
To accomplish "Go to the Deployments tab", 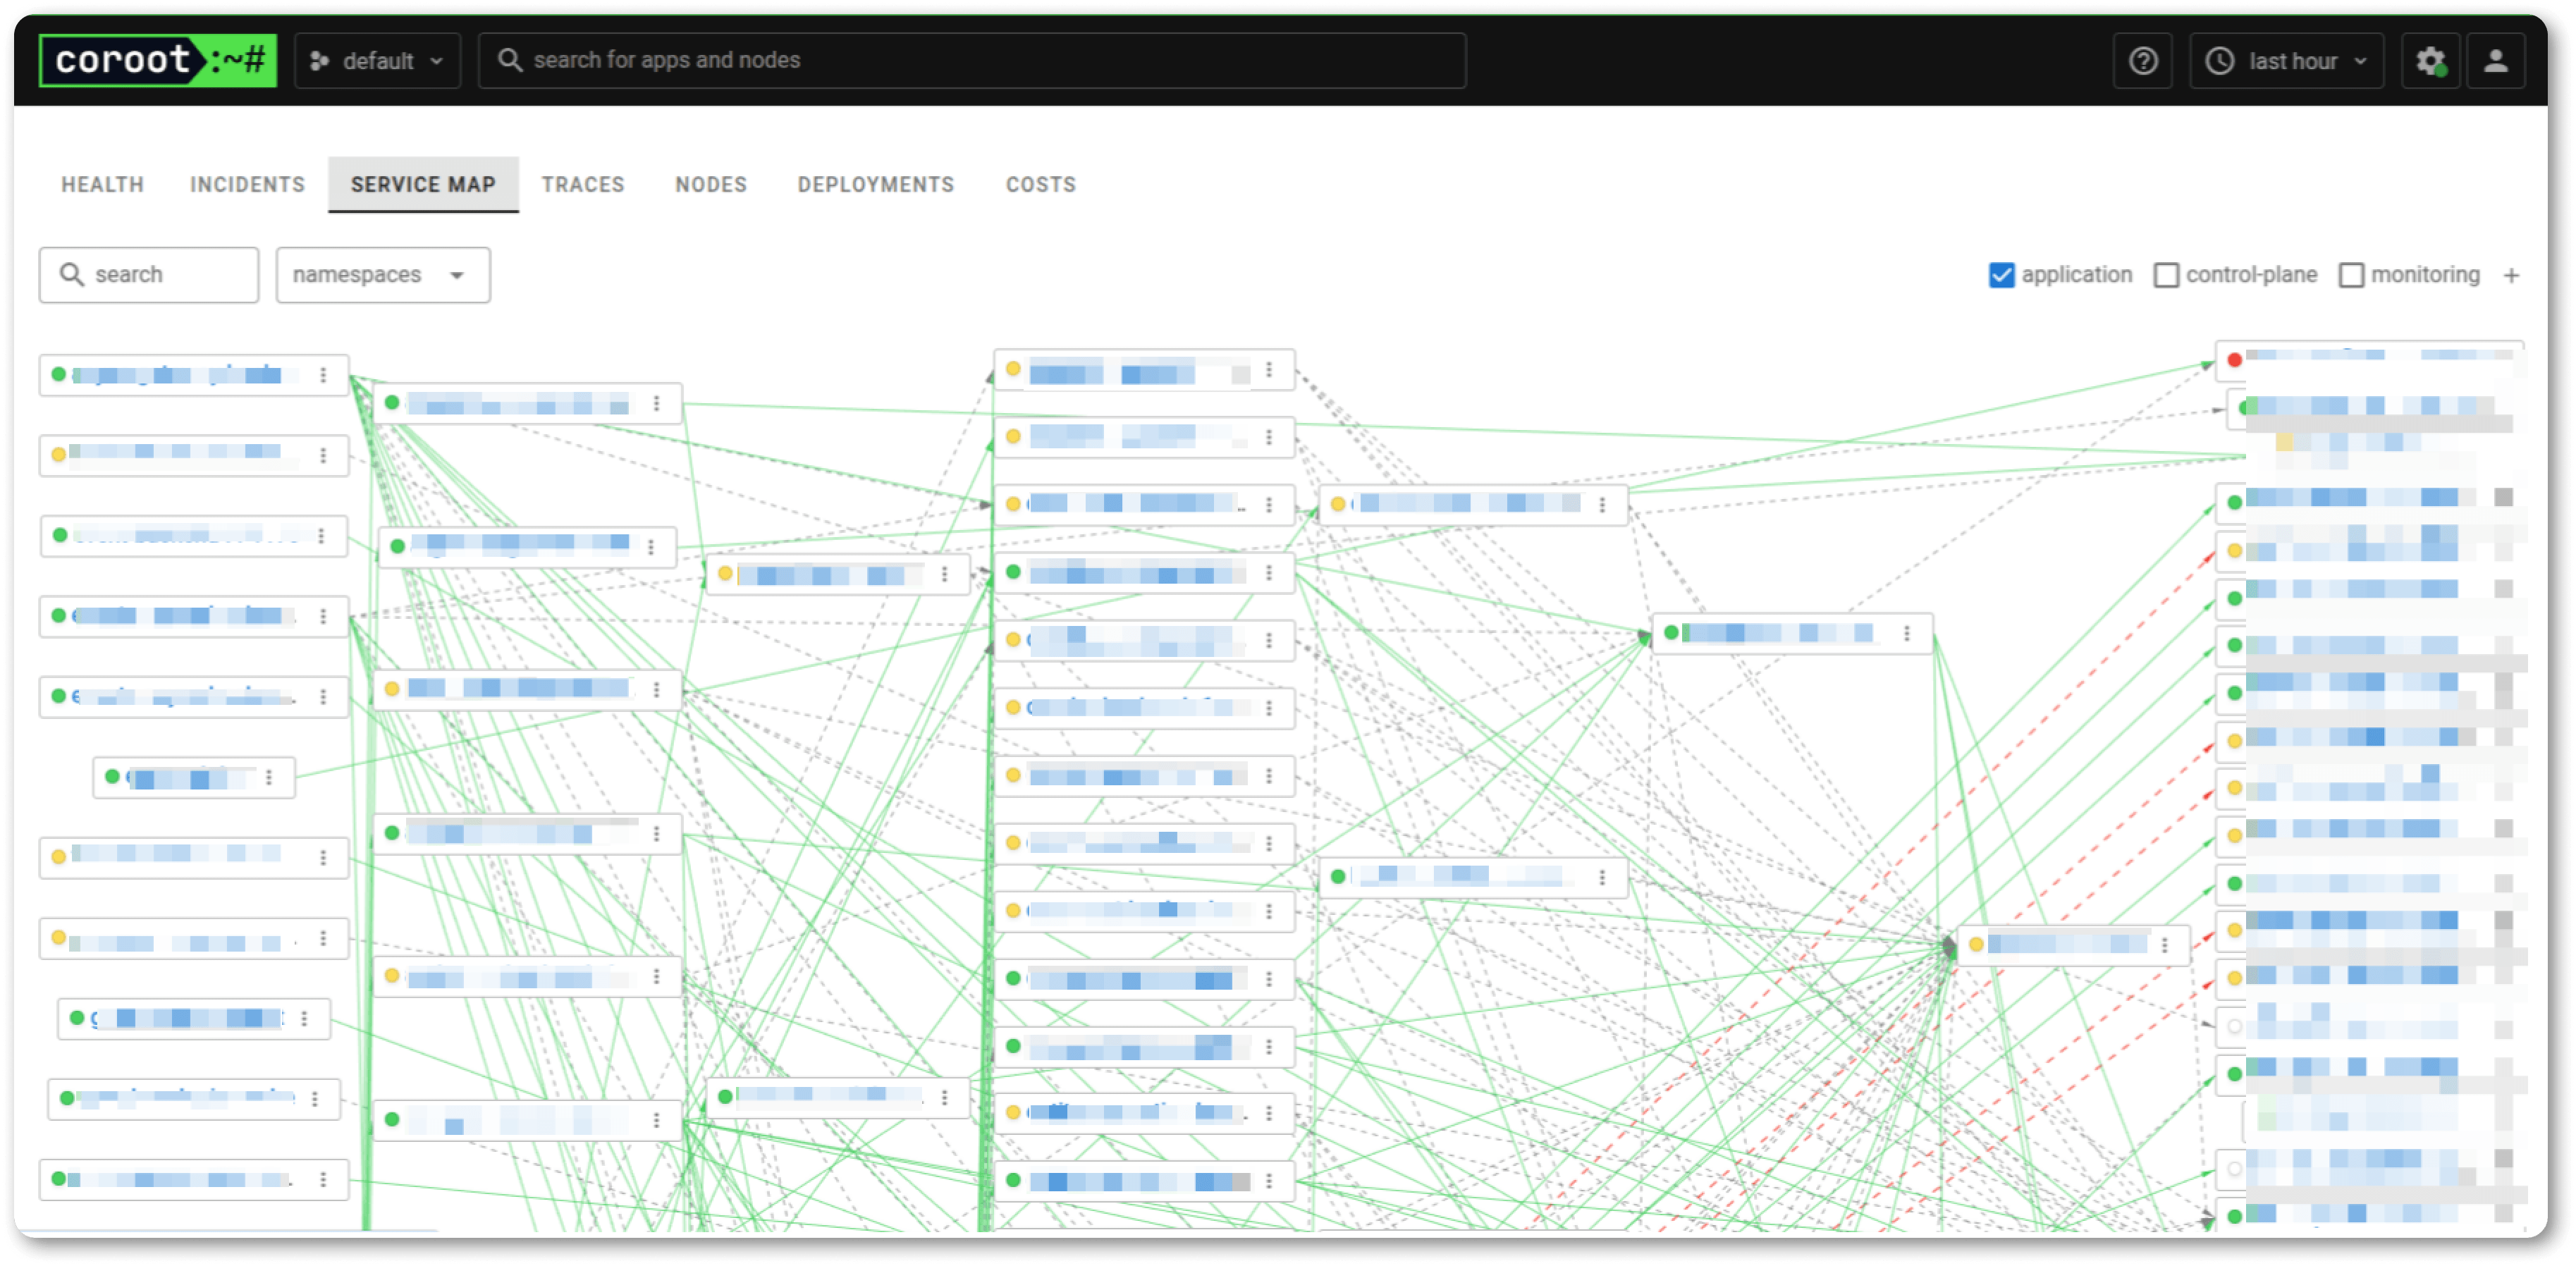I will point(875,185).
